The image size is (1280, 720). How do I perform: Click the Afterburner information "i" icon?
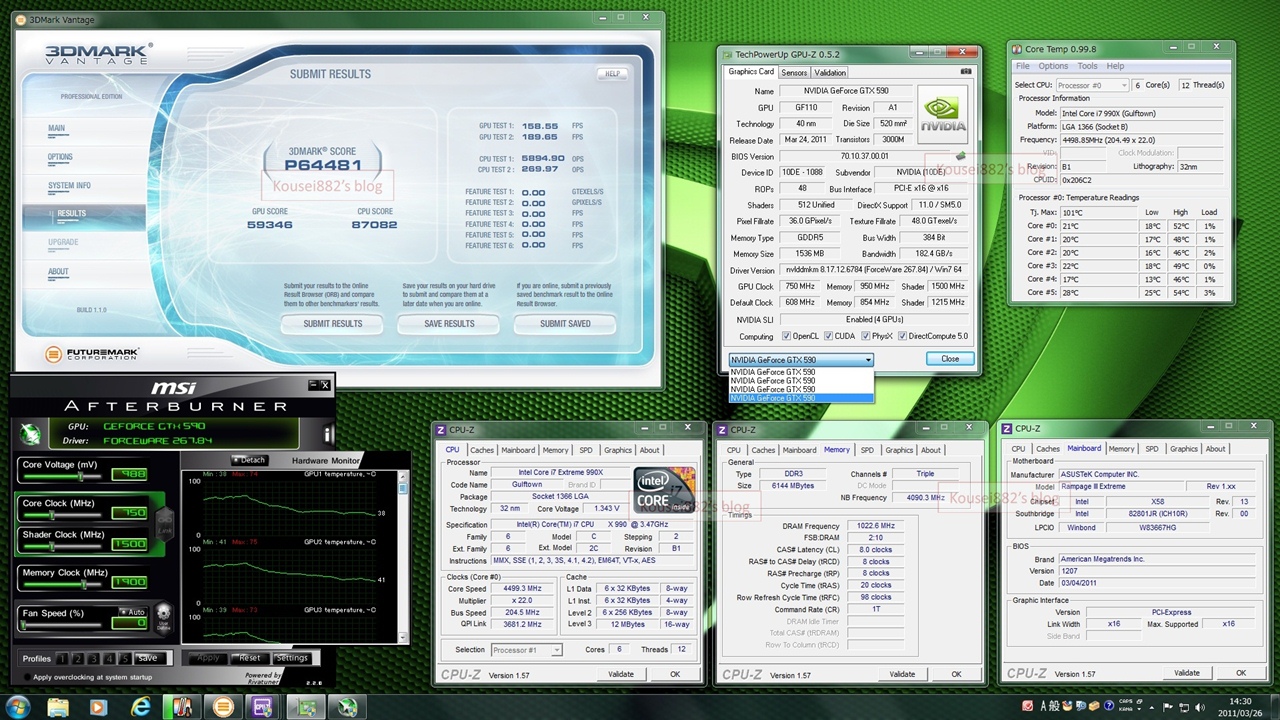328,434
